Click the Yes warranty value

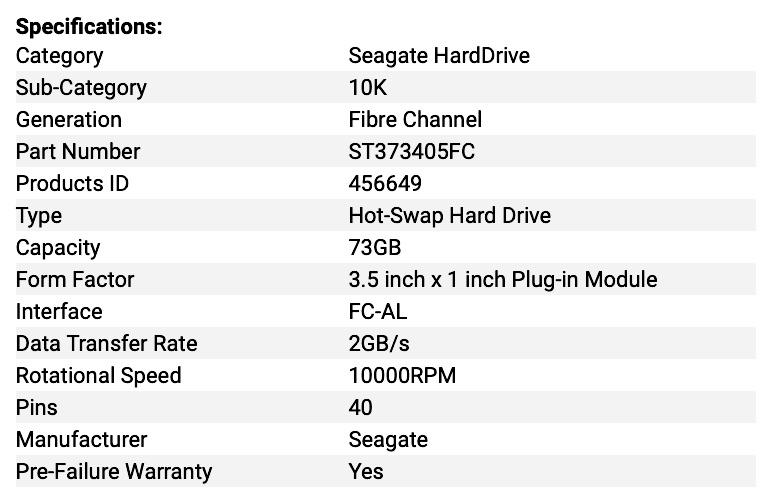[x=366, y=471]
